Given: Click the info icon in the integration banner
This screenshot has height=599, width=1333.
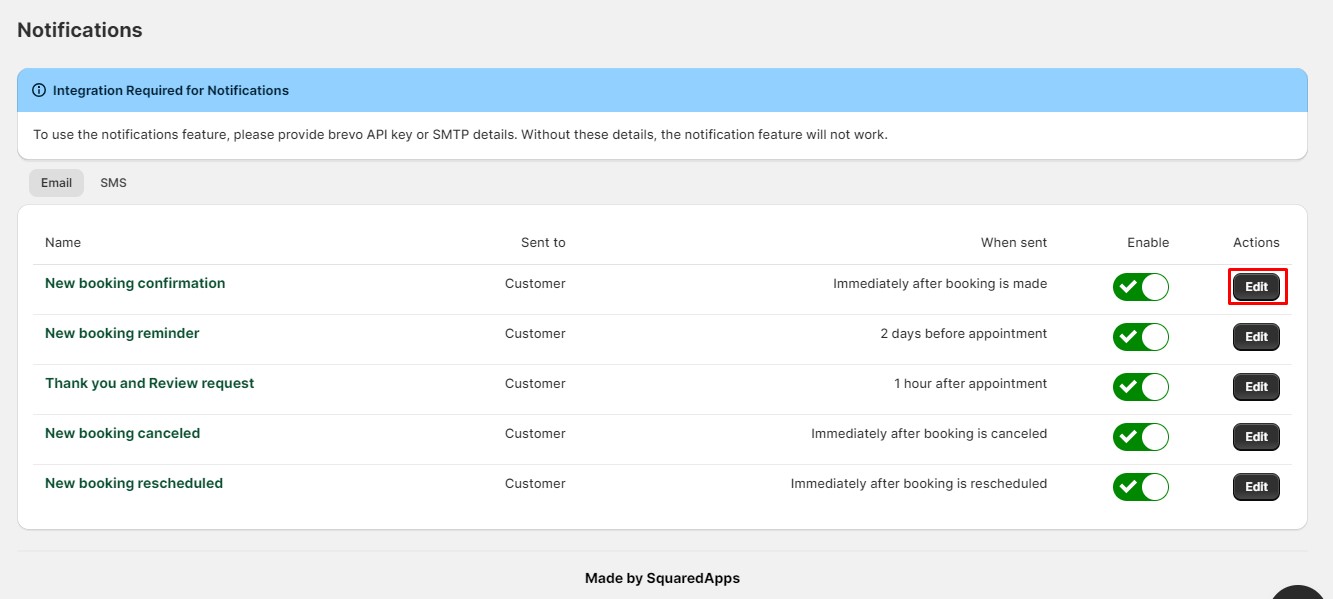Looking at the screenshot, I should coord(39,90).
